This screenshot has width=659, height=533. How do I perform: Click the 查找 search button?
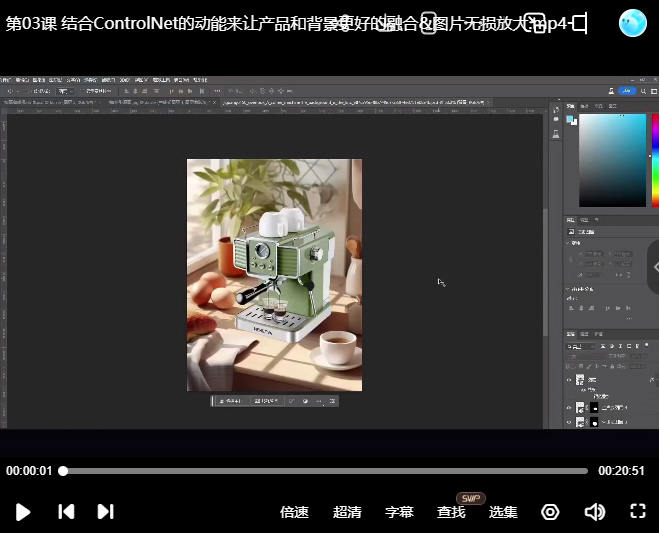coord(451,512)
